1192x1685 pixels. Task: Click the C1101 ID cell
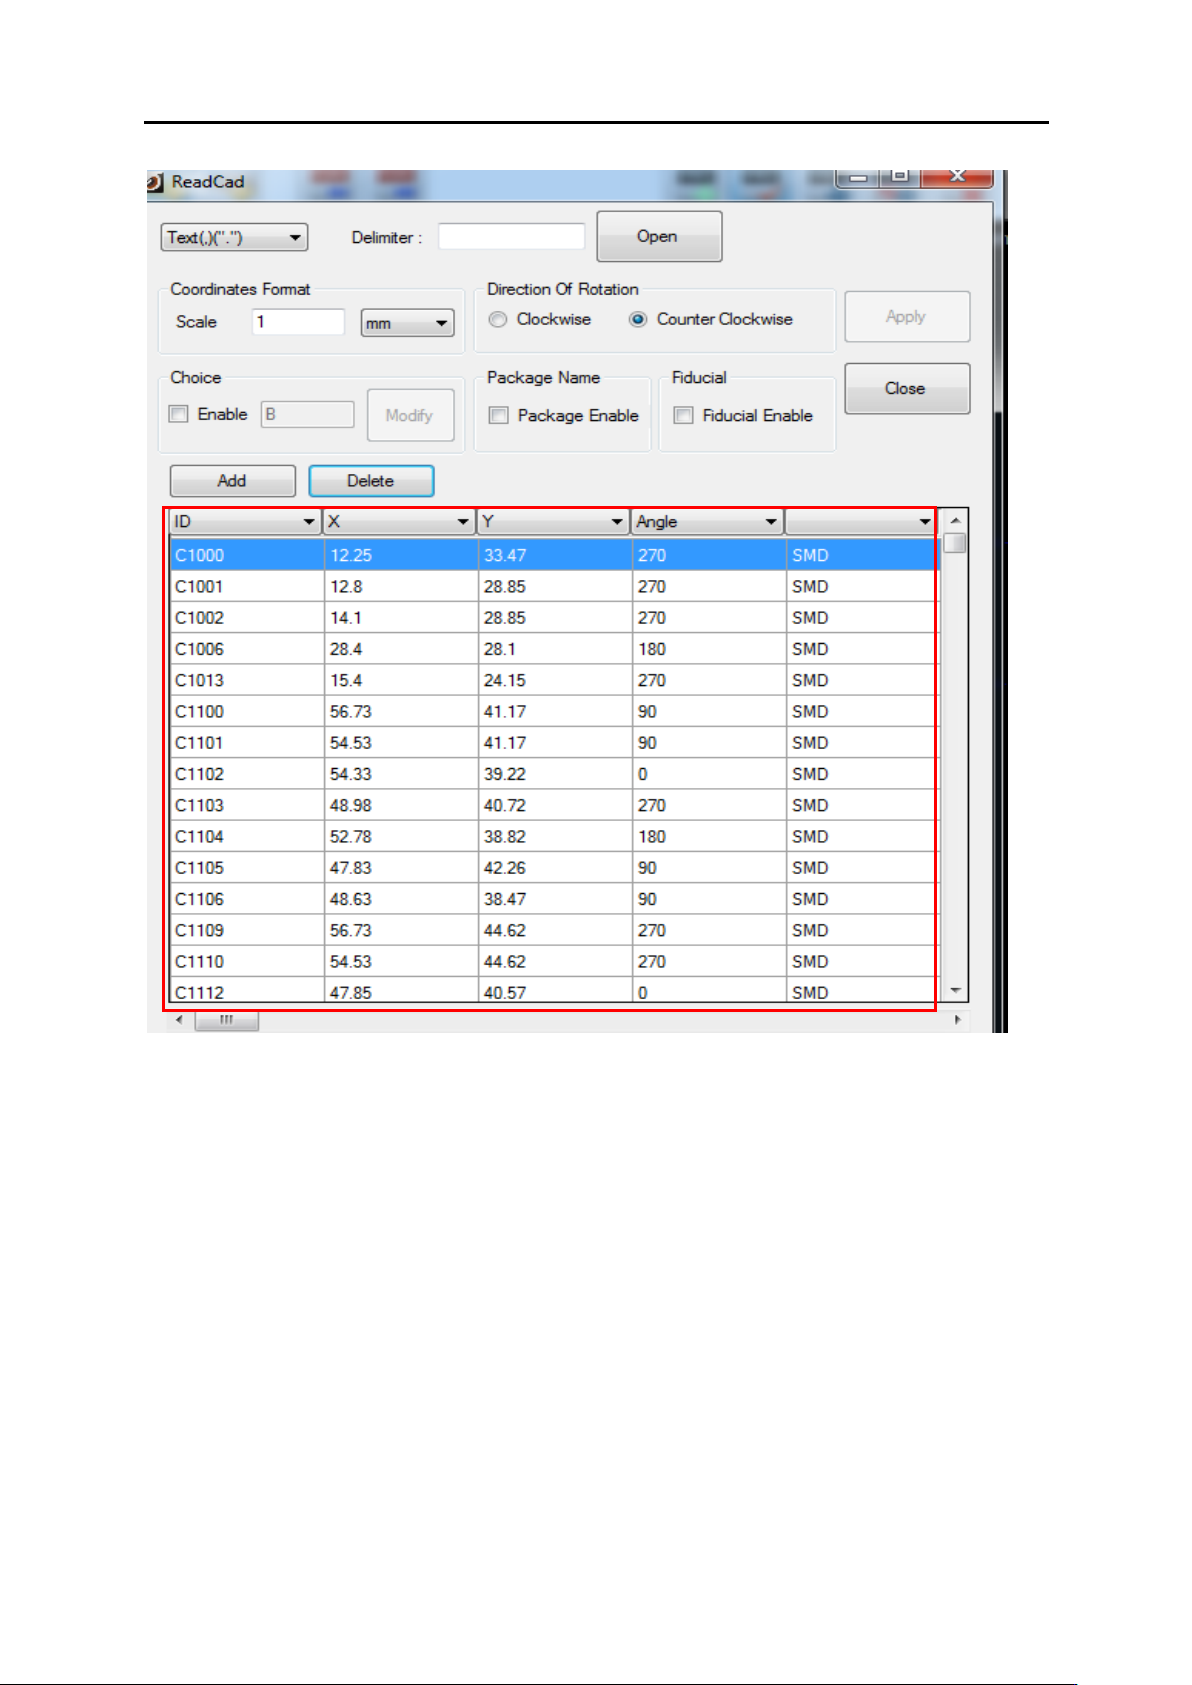tap(247, 743)
